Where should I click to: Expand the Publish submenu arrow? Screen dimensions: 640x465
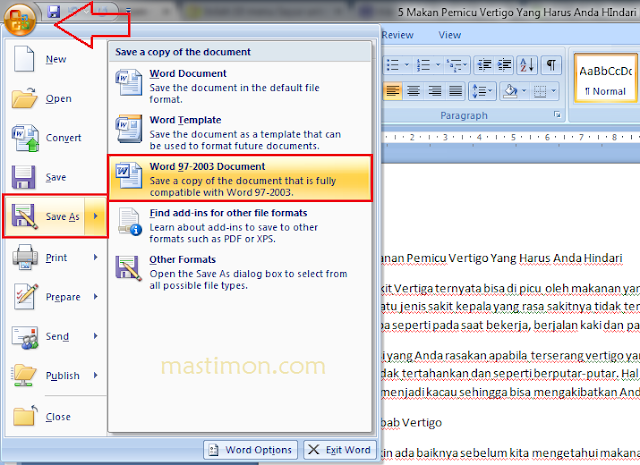pyautogui.click(x=96, y=375)
